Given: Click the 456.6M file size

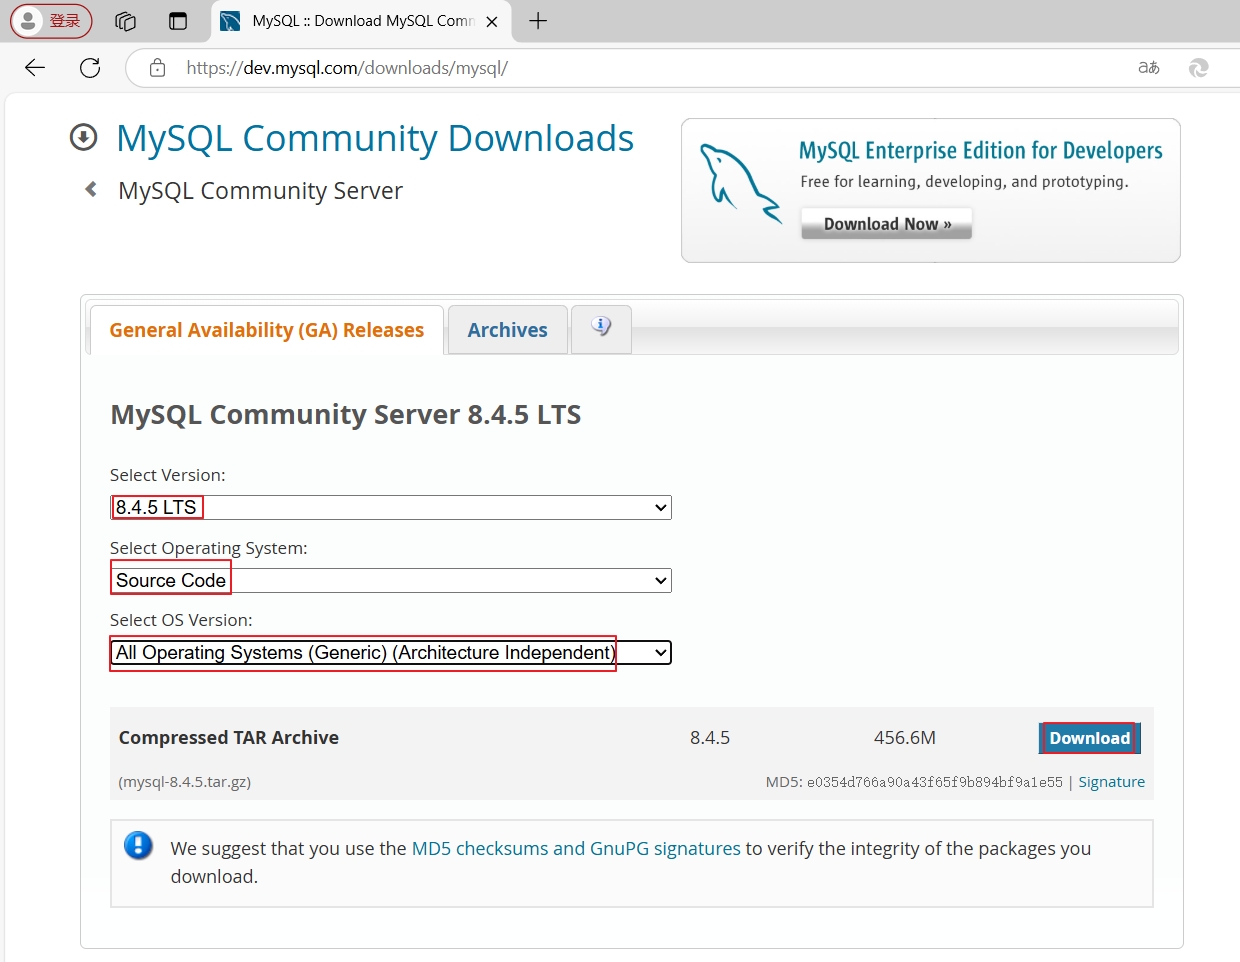Looking at the screenshot, I should pos(905,738).
